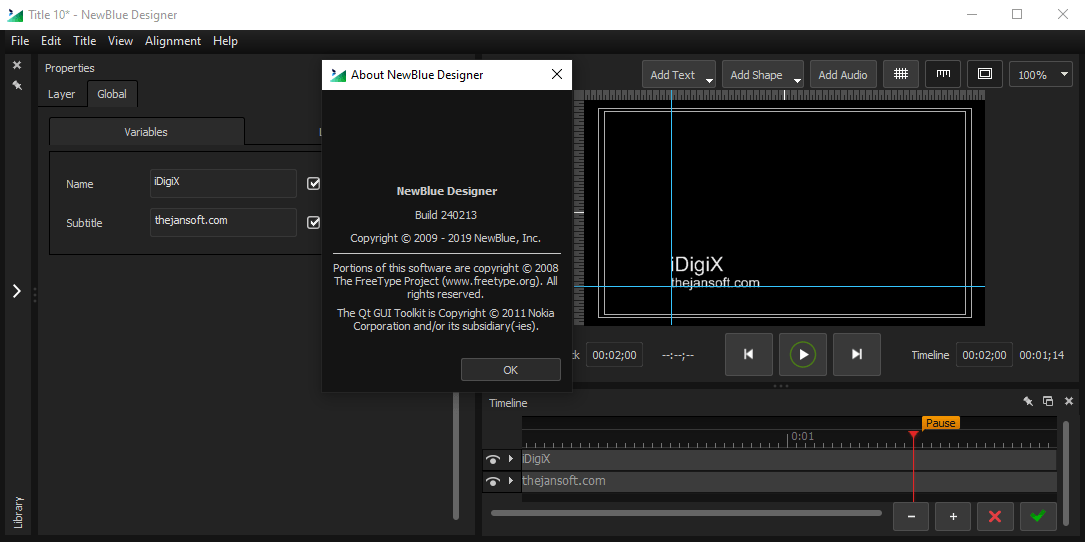Viewport: 1085px width, 542px height.
Task: Hide the thejansoft.com layer in timeline
Action: [493, 482]
